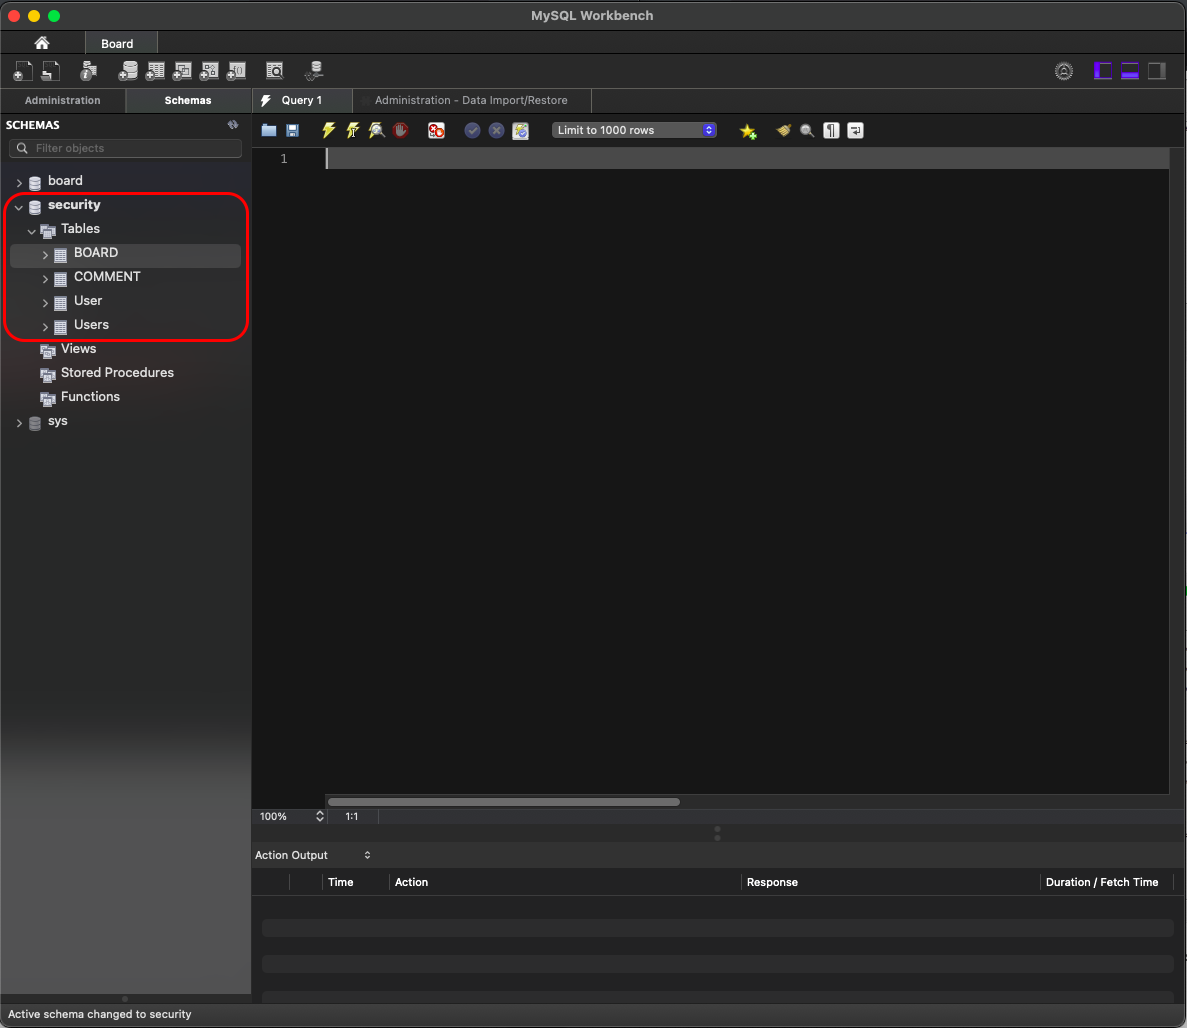Select the sys schema name
The width and height of the screenshot is (1187, 1028).
coord(58,421)
